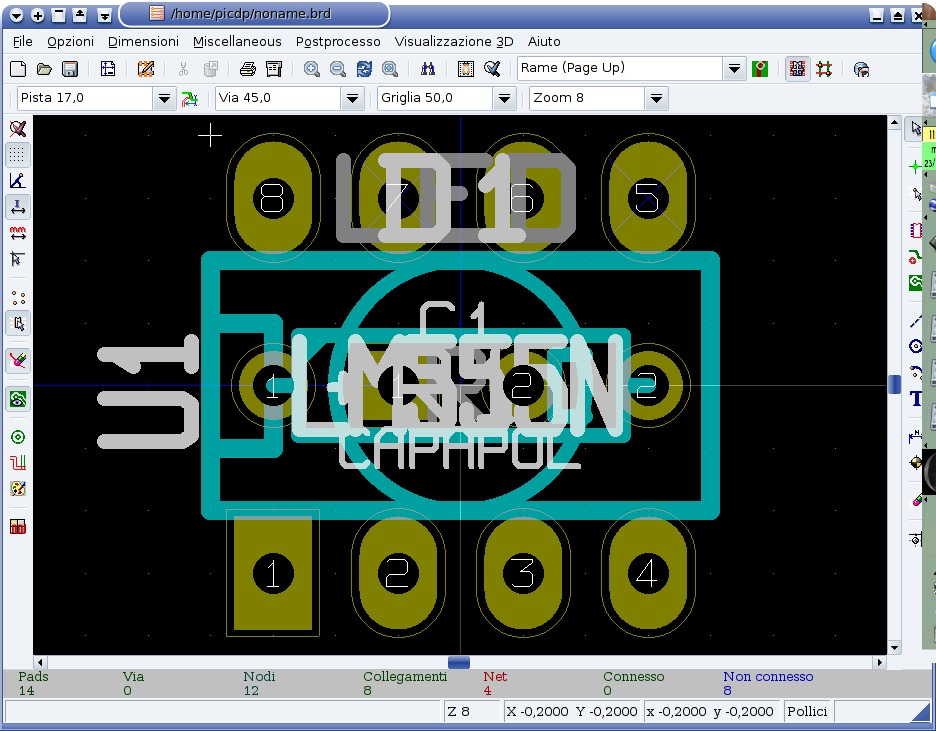Select the layer alignment target tool
This screenshot has height=731, width=936.
pos(916,462)
